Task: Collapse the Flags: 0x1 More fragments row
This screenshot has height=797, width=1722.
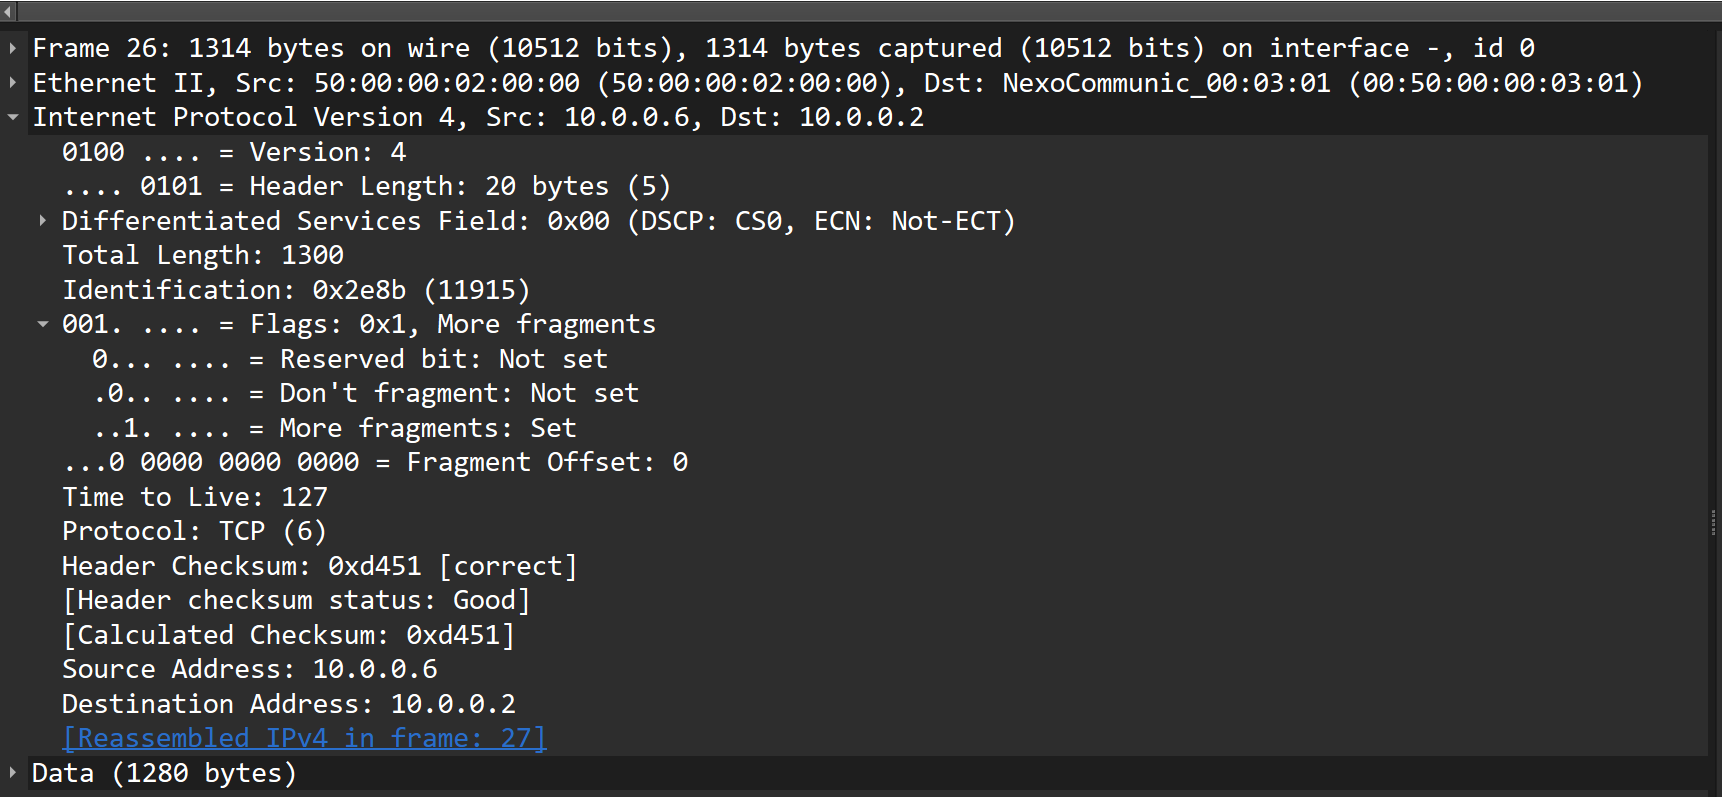Action: pyautogui.click(x=42, y=324)
